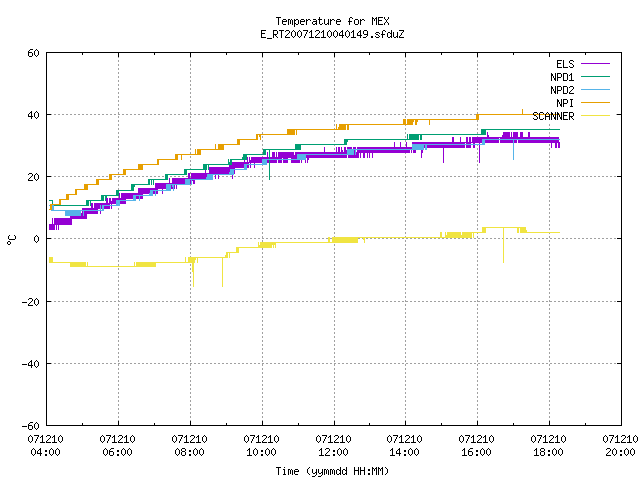Click the x-axis time label 08:00
Image resolution: width=640 pixels, height=480 pixels.
pos(189,452)
